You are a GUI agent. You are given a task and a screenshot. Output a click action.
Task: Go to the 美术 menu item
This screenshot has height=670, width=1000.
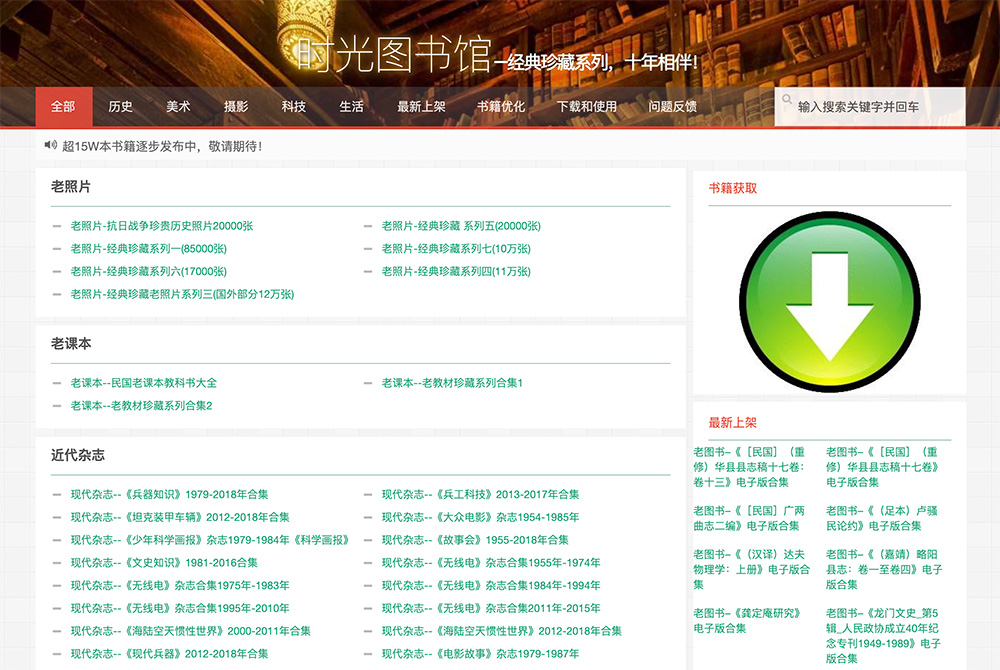click(178, 107)
